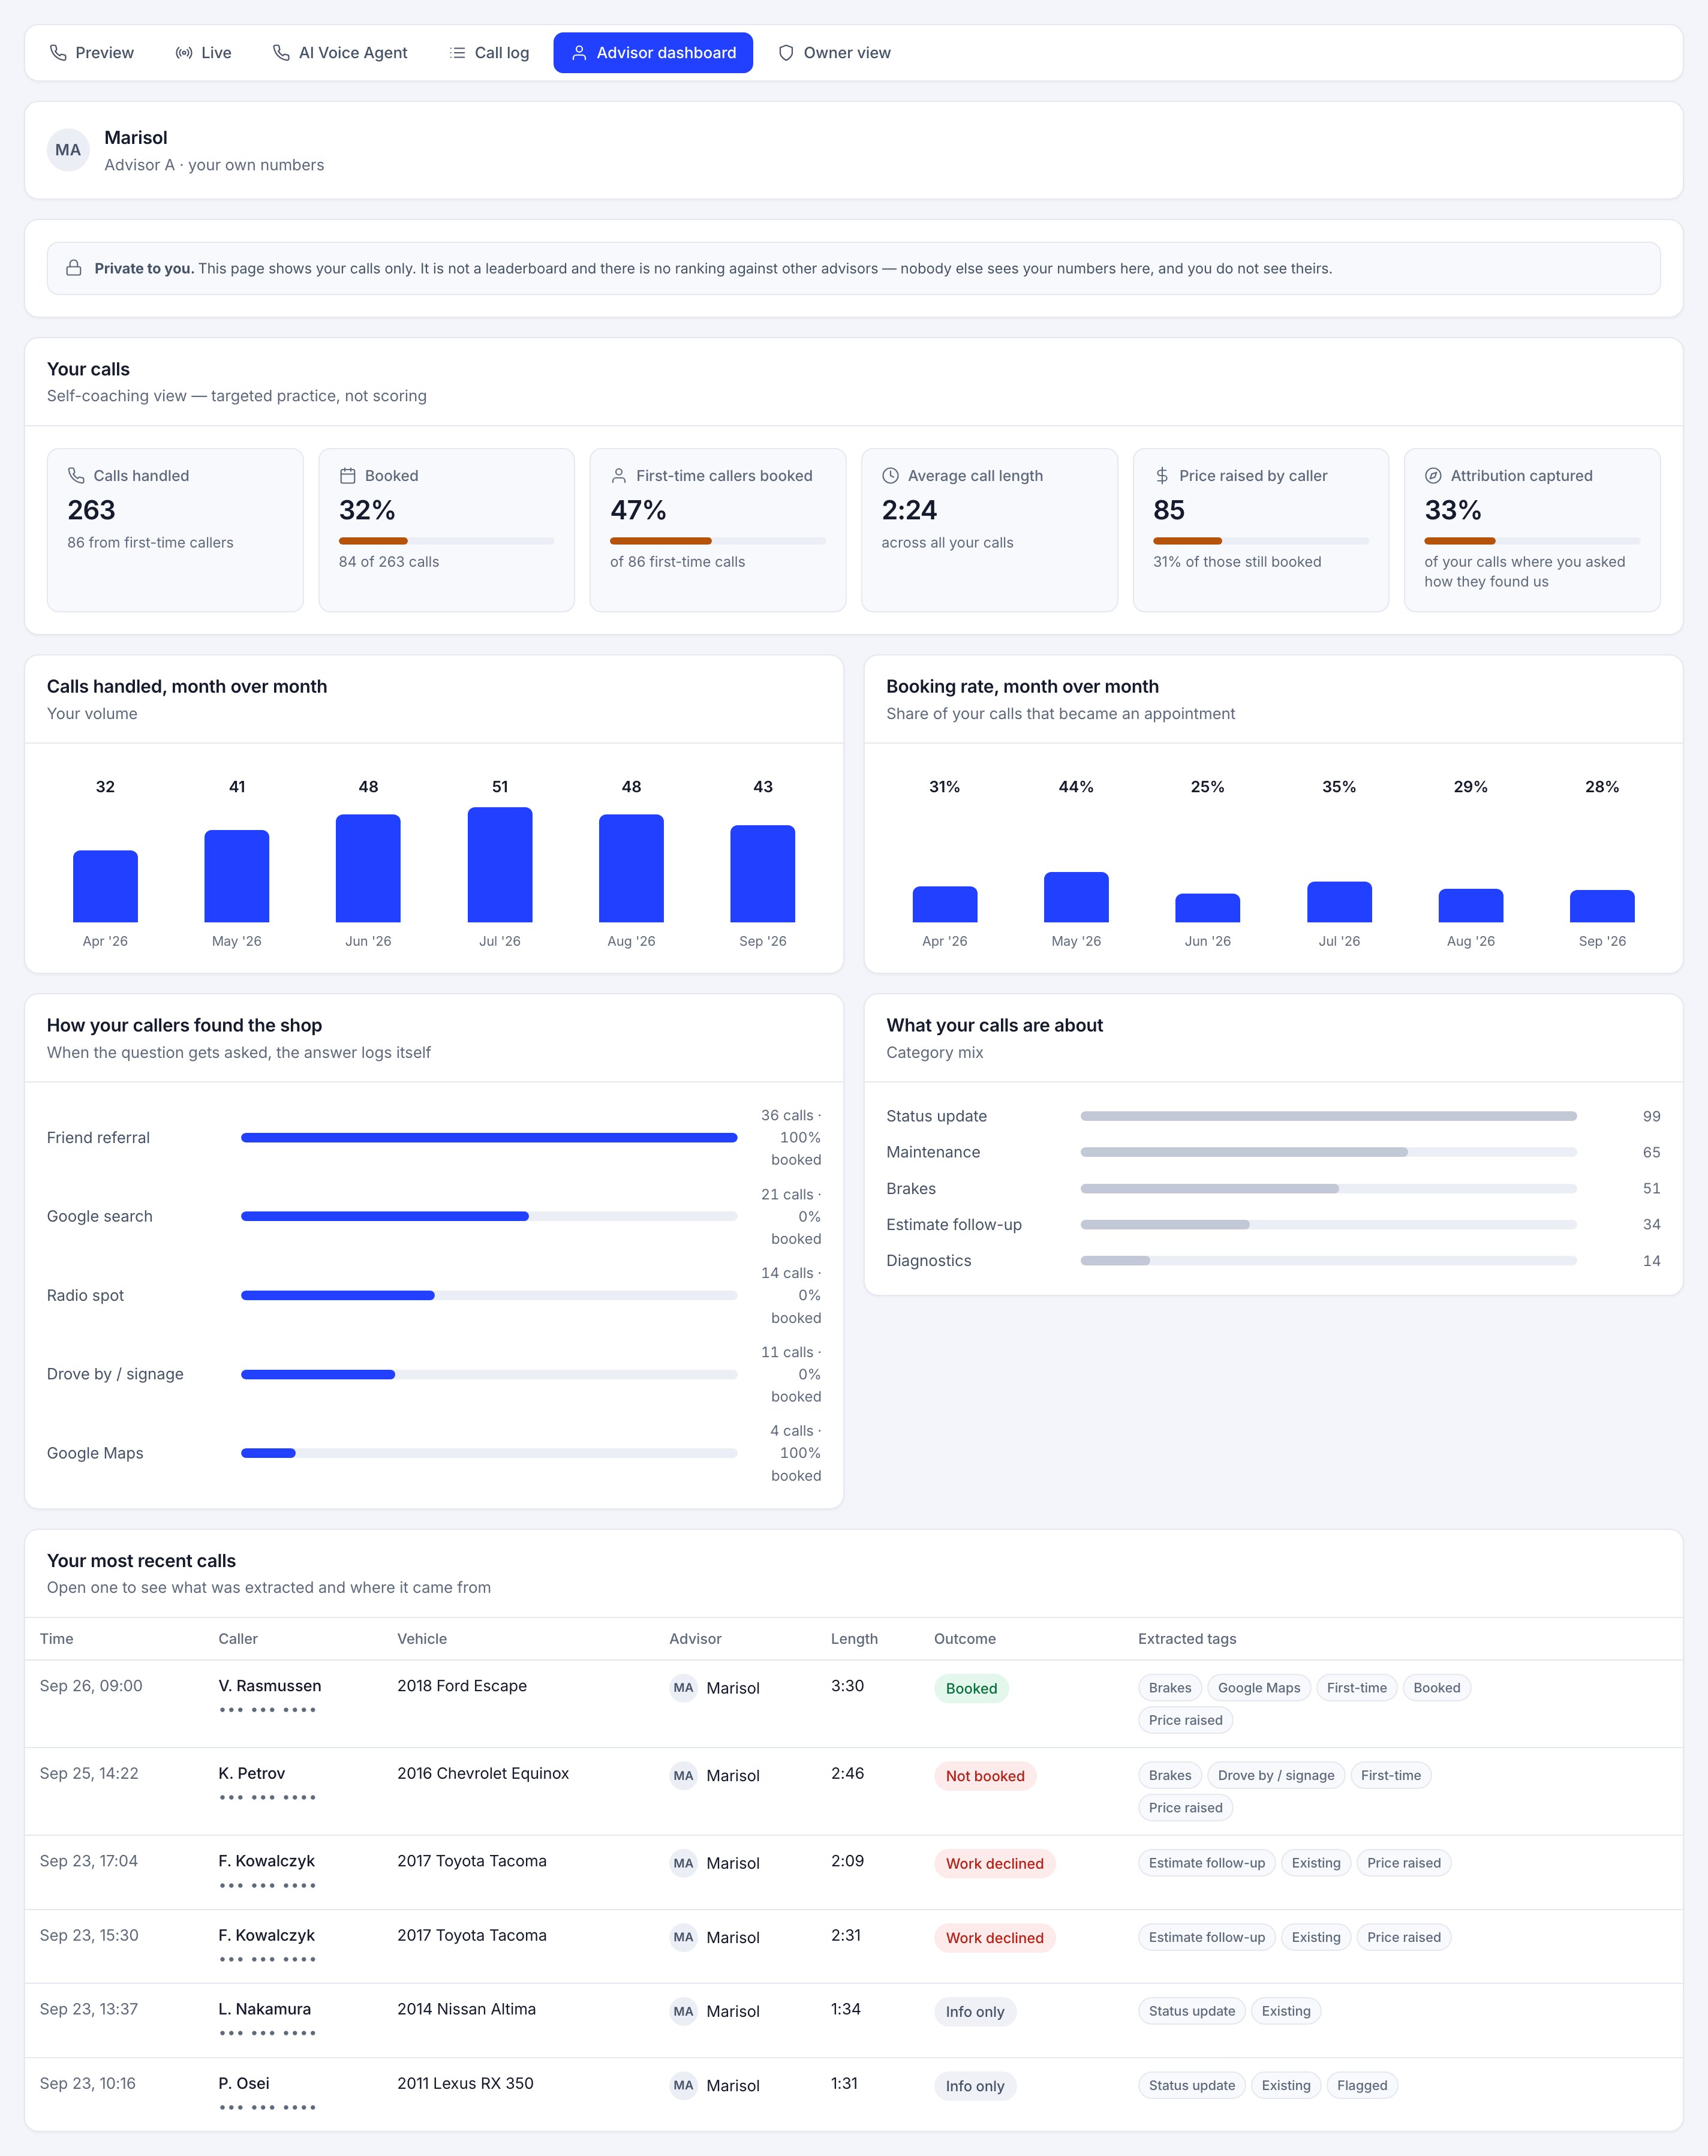The height and width of the screenshot is (2156, 1708).
Task: Select the Jul '26 bar in Calls handled chart
Action: [500, 865]
